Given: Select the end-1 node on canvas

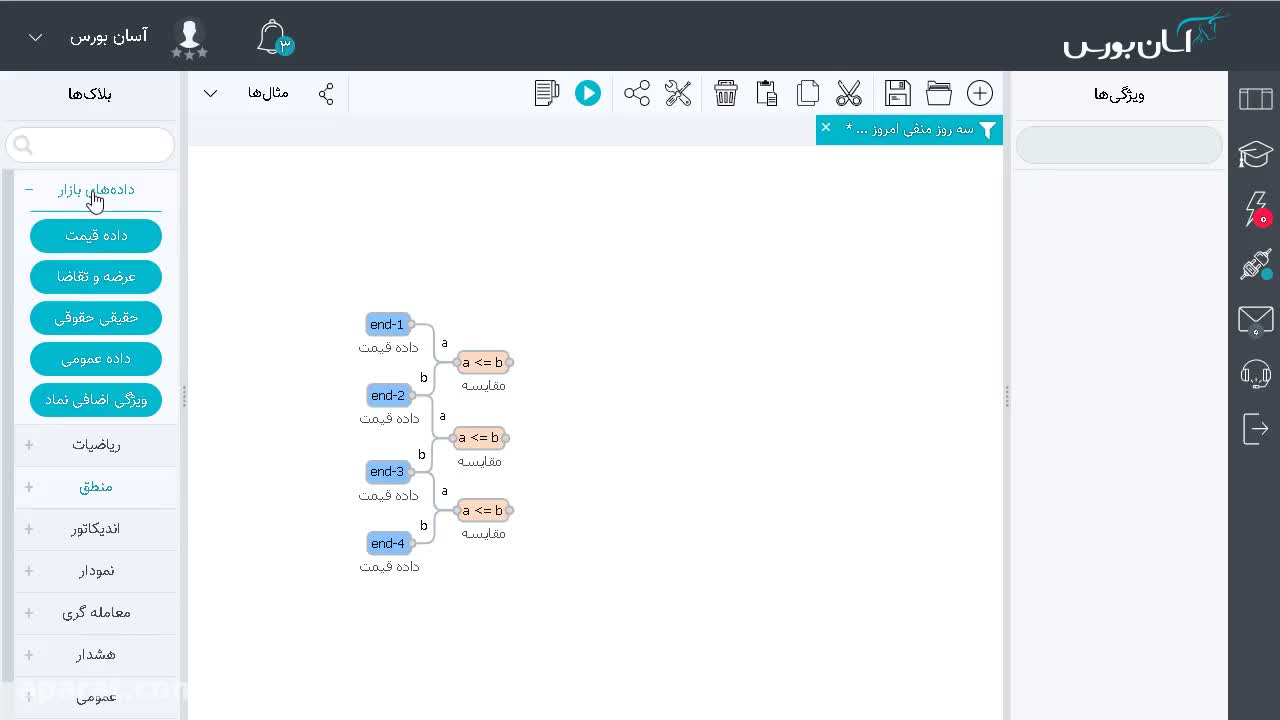Looking at the screenshot, I should point(388,324).
